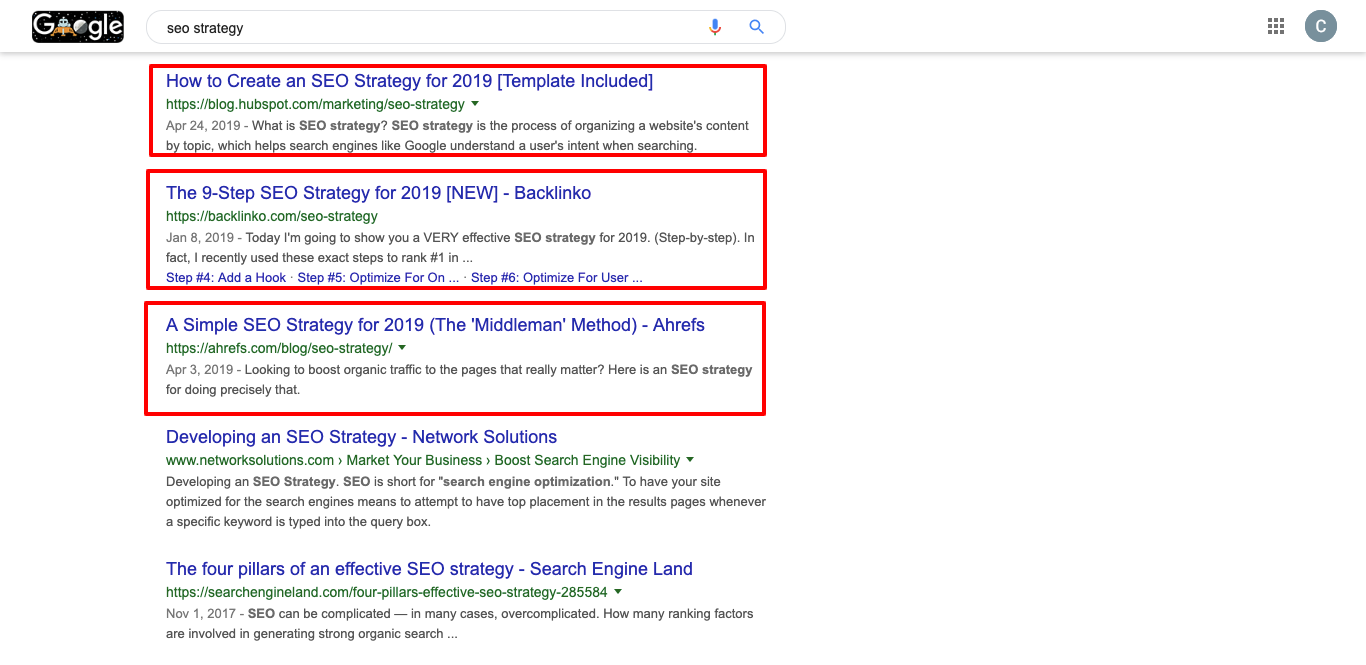Screen dimensions: 1366x665
Task: Click the URL text https://blog.hubspot.com/marketing/seo-strategy
Action: [x=315, y=104]
